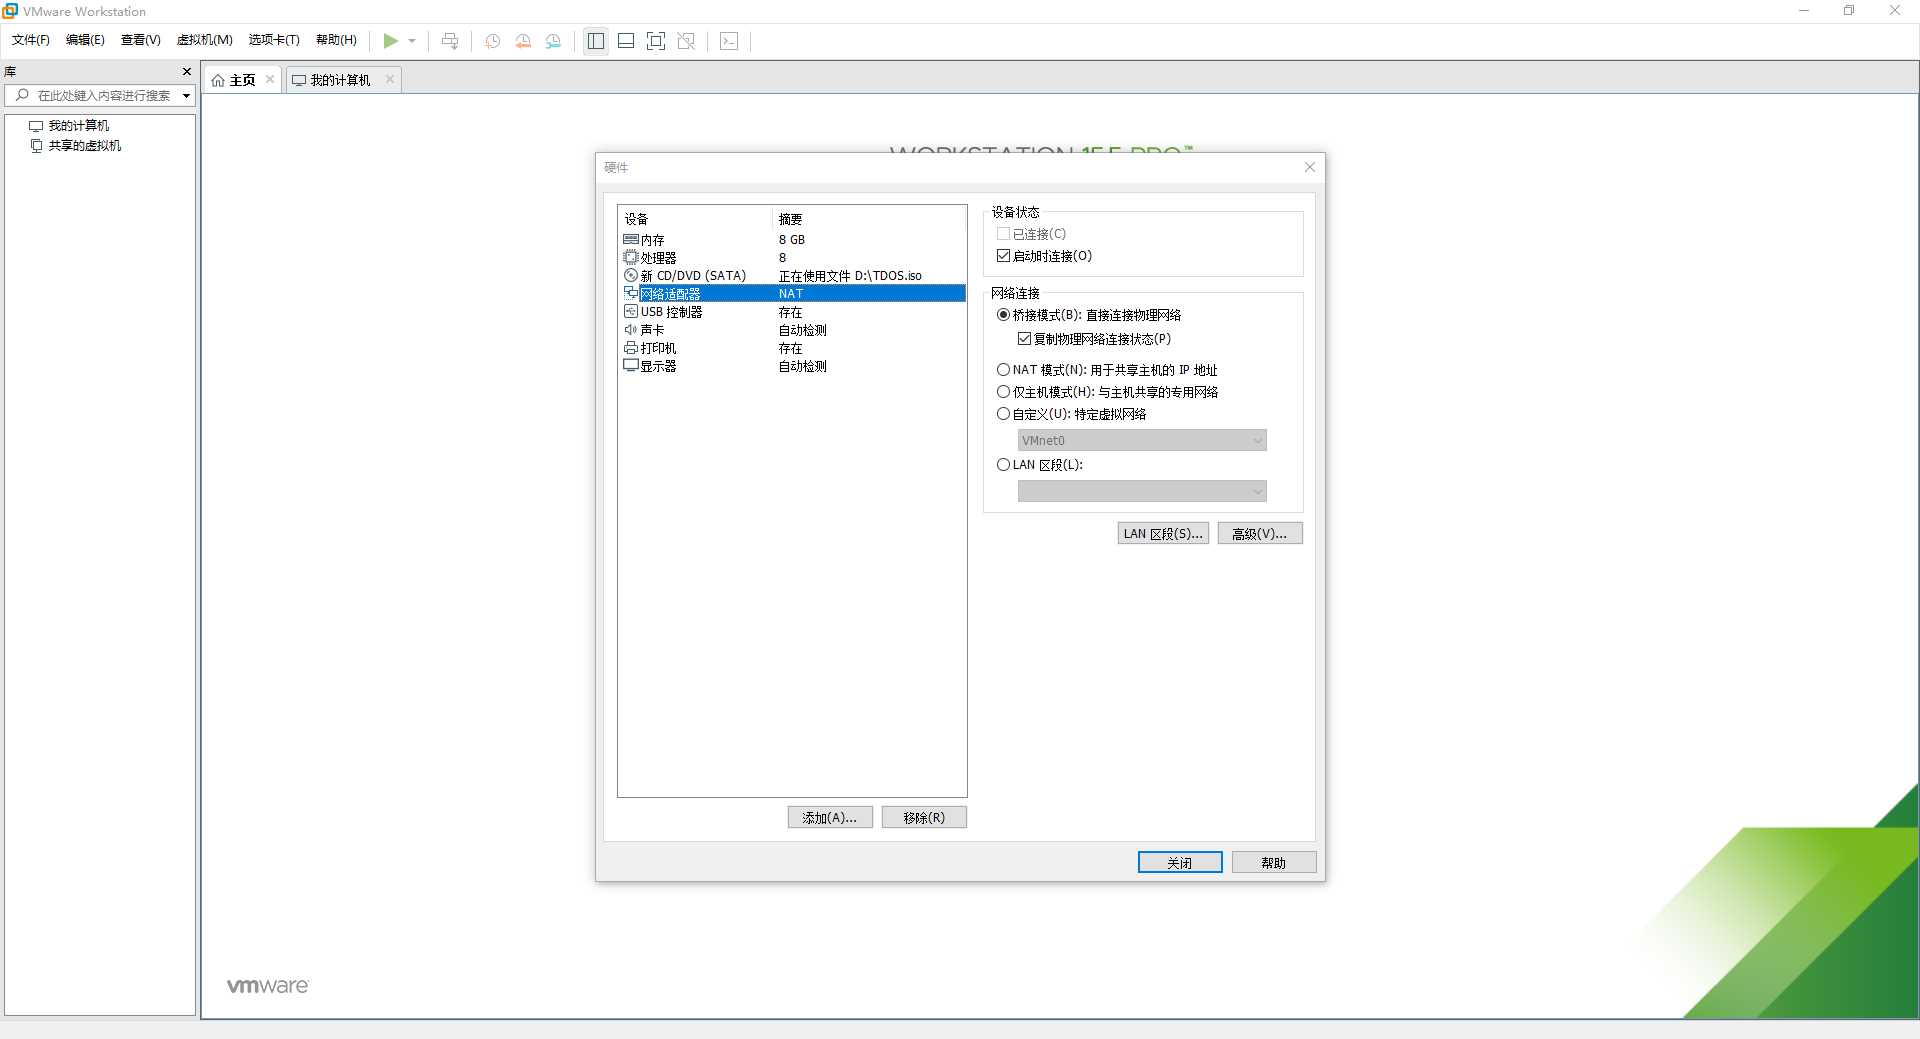Click the LAN 区段(S)... button
The image size is (1920, 1039).
pos(1163,534)
